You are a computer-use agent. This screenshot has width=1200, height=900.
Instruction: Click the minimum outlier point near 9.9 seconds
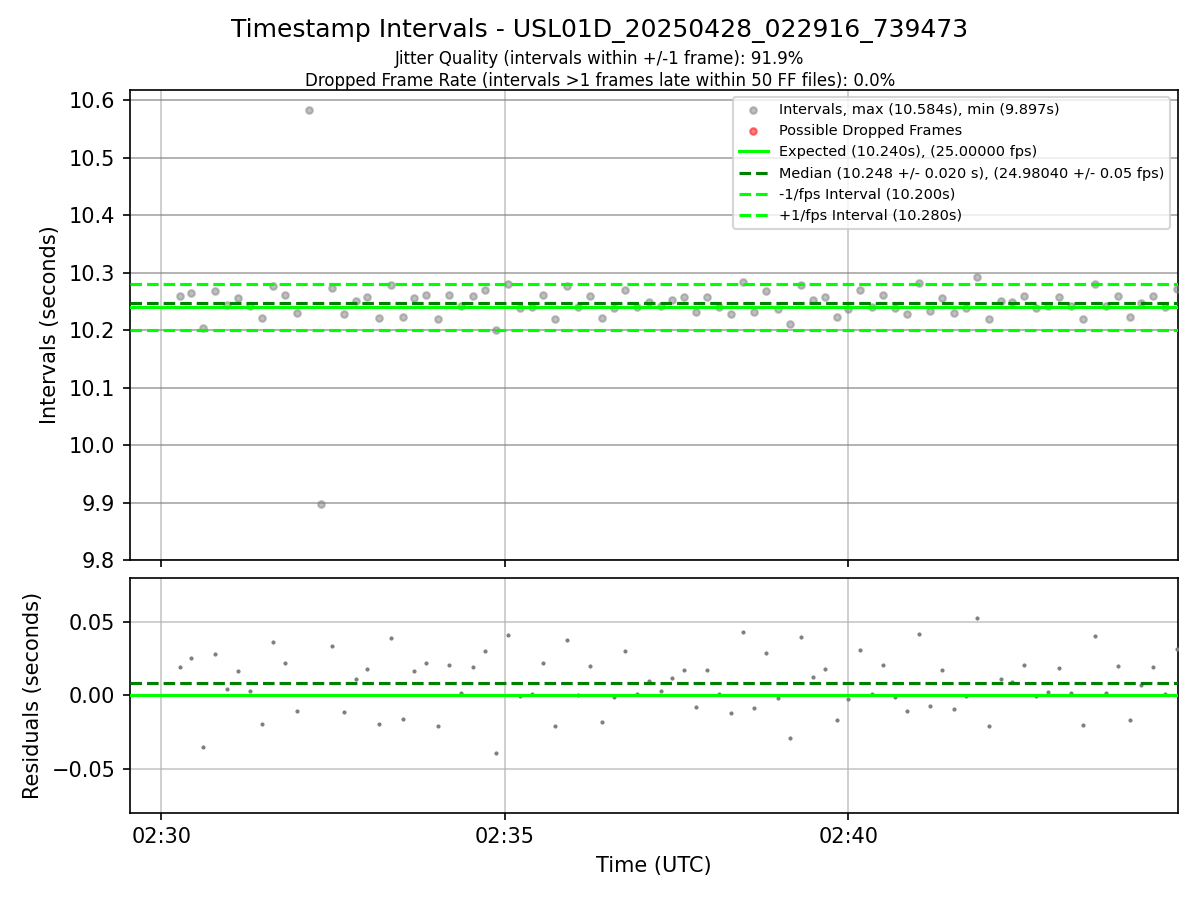(x=321, y=504)
